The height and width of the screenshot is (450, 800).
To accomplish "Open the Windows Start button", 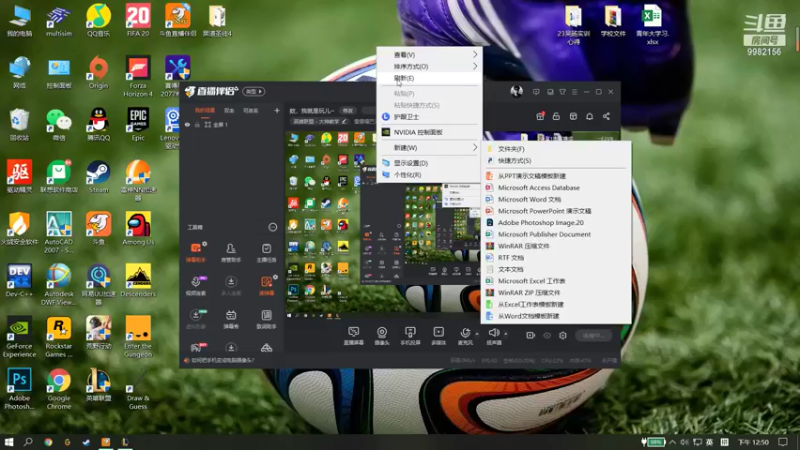I will (x=9, y=442).
